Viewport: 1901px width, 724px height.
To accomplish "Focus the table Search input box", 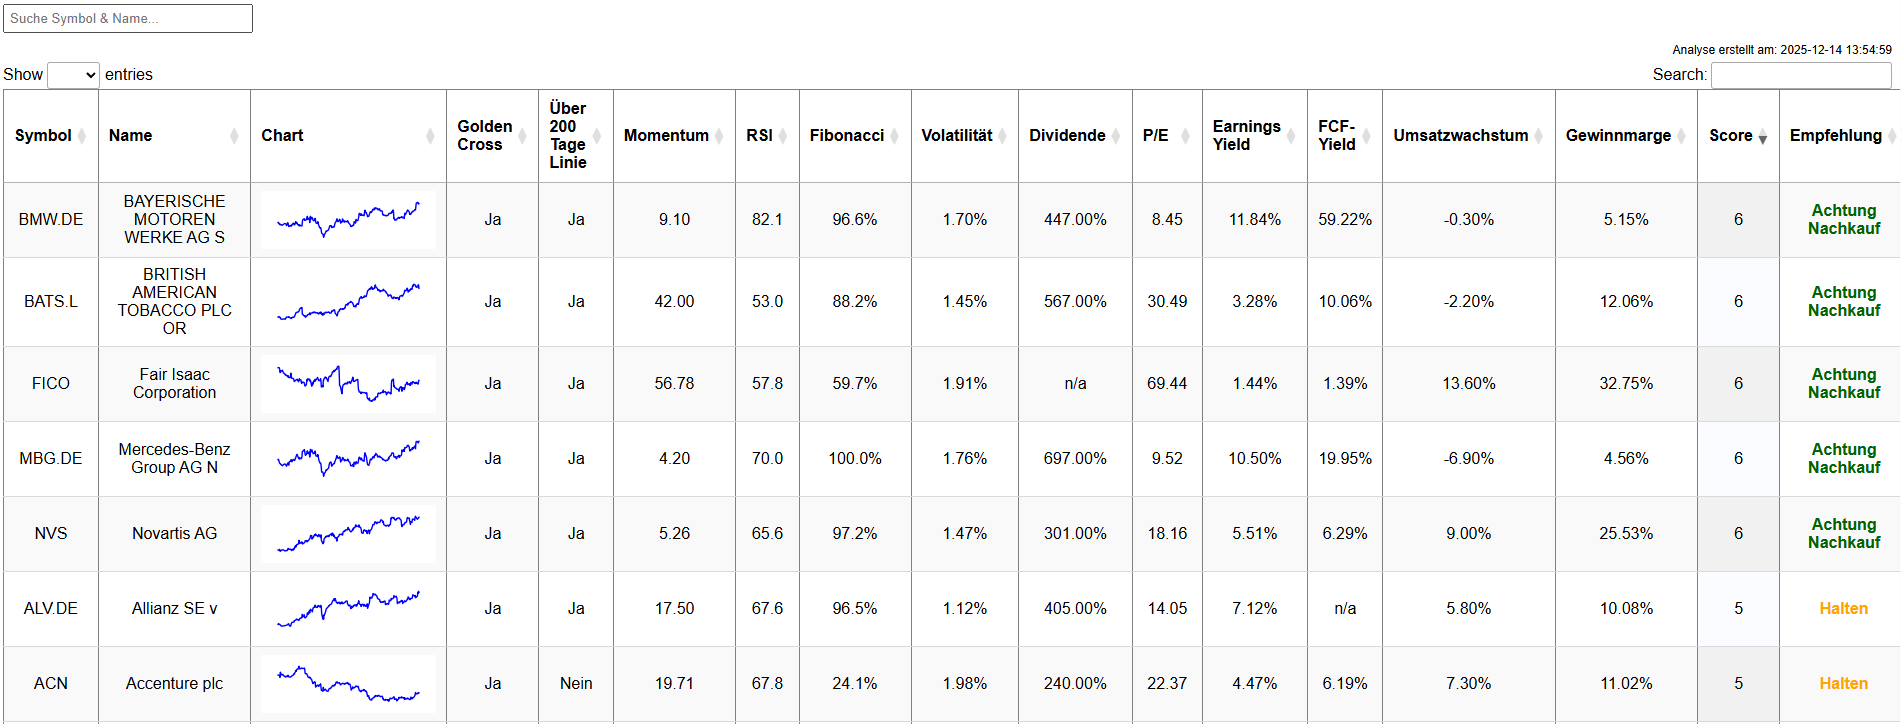I will click(1800, 75).
